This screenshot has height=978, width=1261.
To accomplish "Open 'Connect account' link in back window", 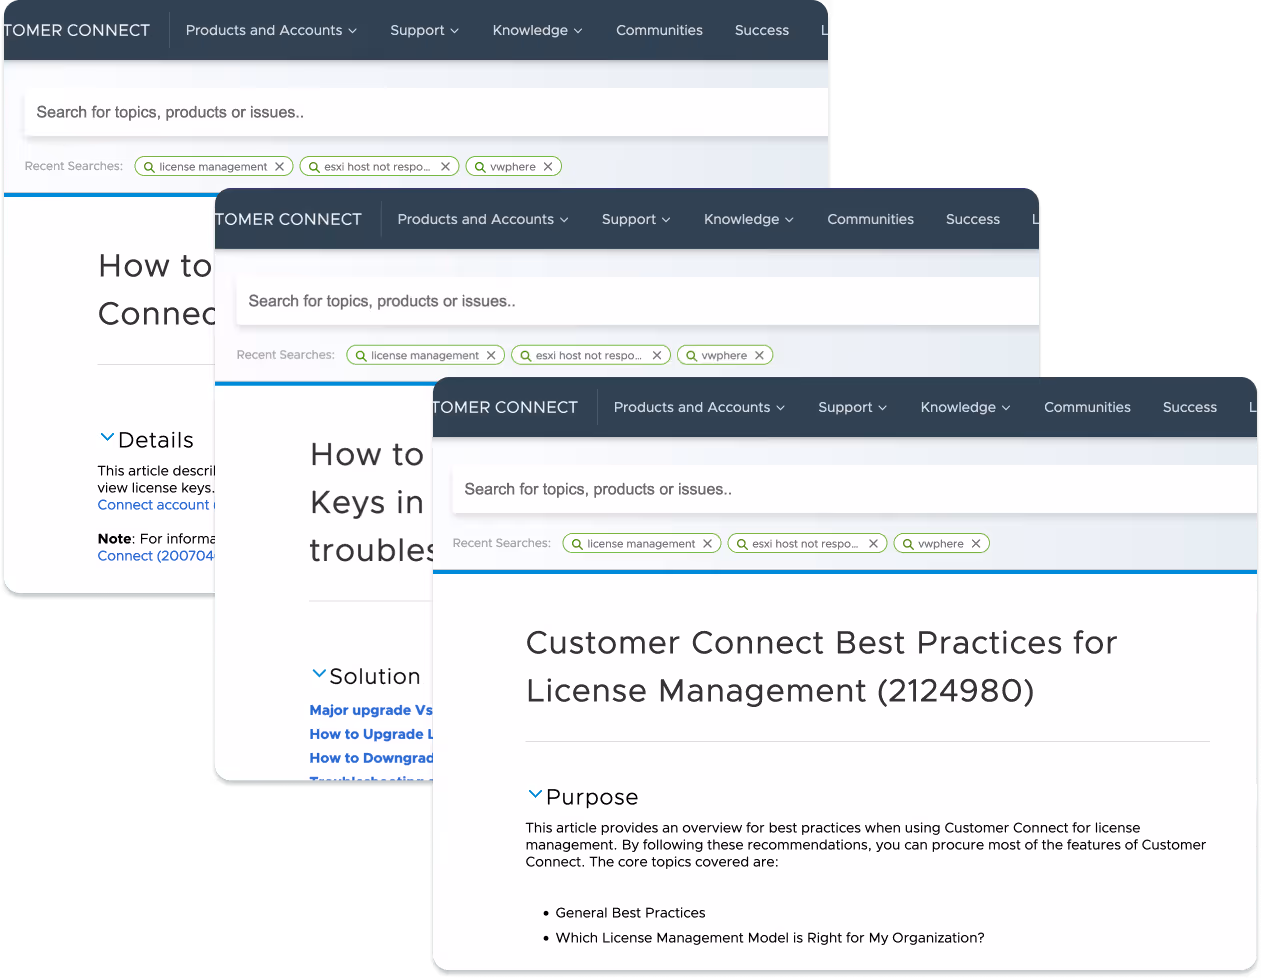I will (x=155, y=505).
